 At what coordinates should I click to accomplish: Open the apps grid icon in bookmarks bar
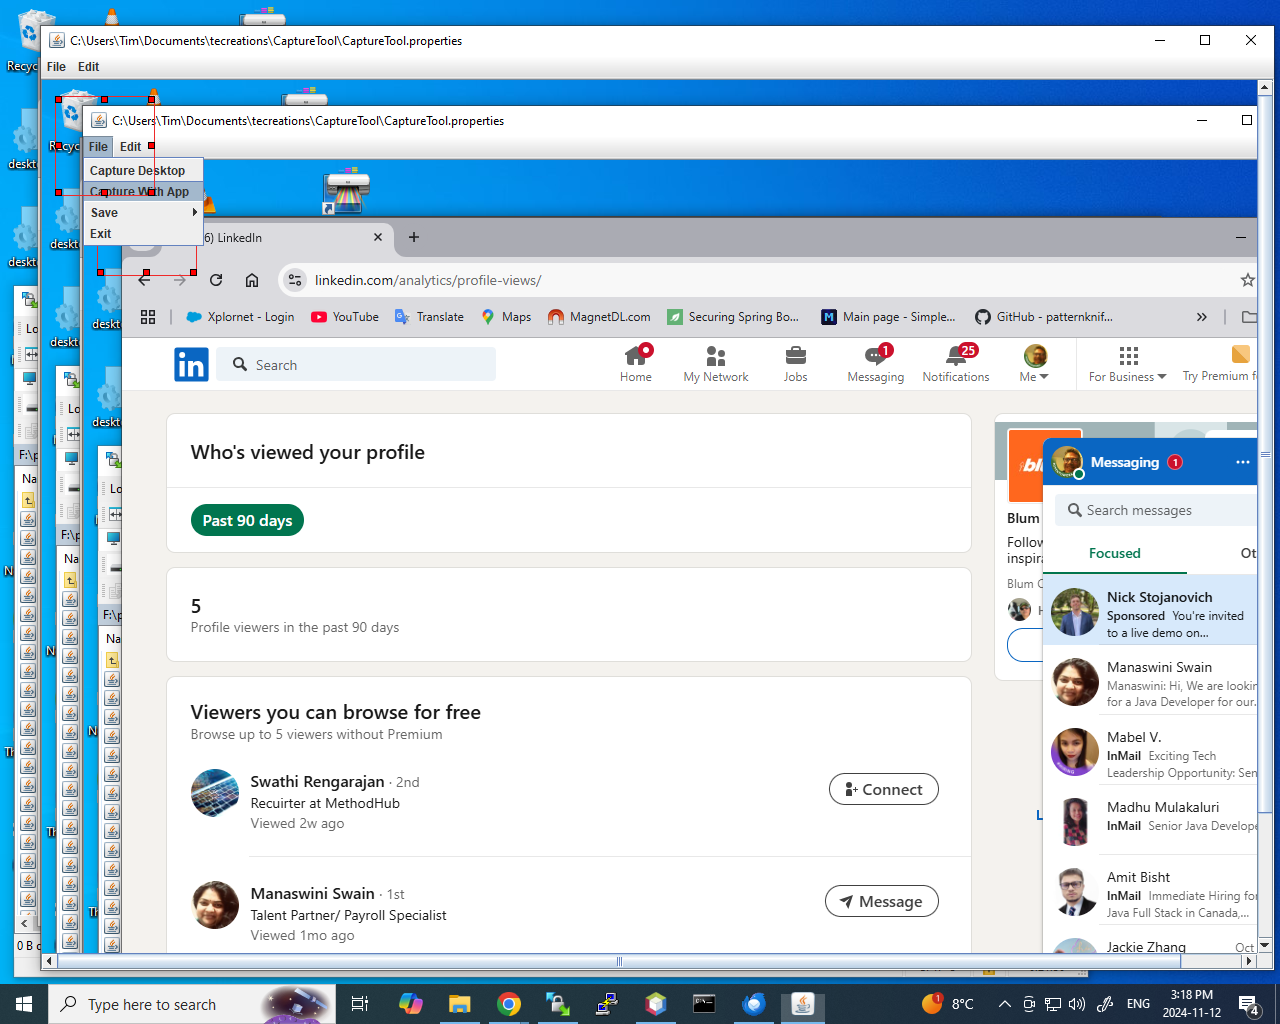148,317
